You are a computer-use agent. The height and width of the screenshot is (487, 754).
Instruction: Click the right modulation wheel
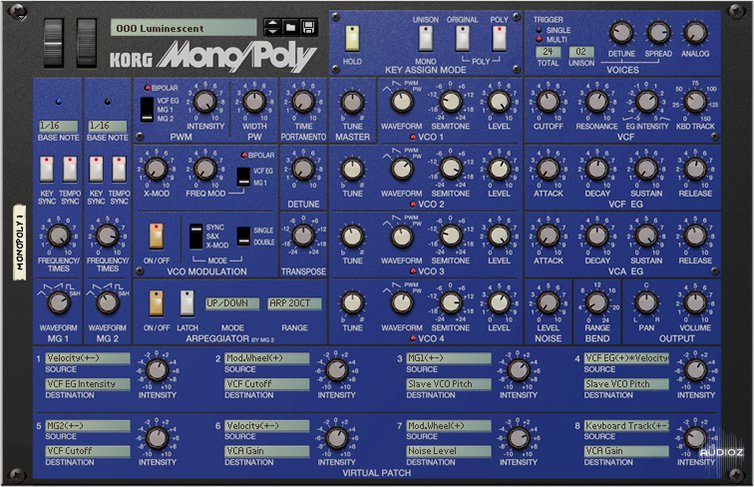[x=87, y=42]
